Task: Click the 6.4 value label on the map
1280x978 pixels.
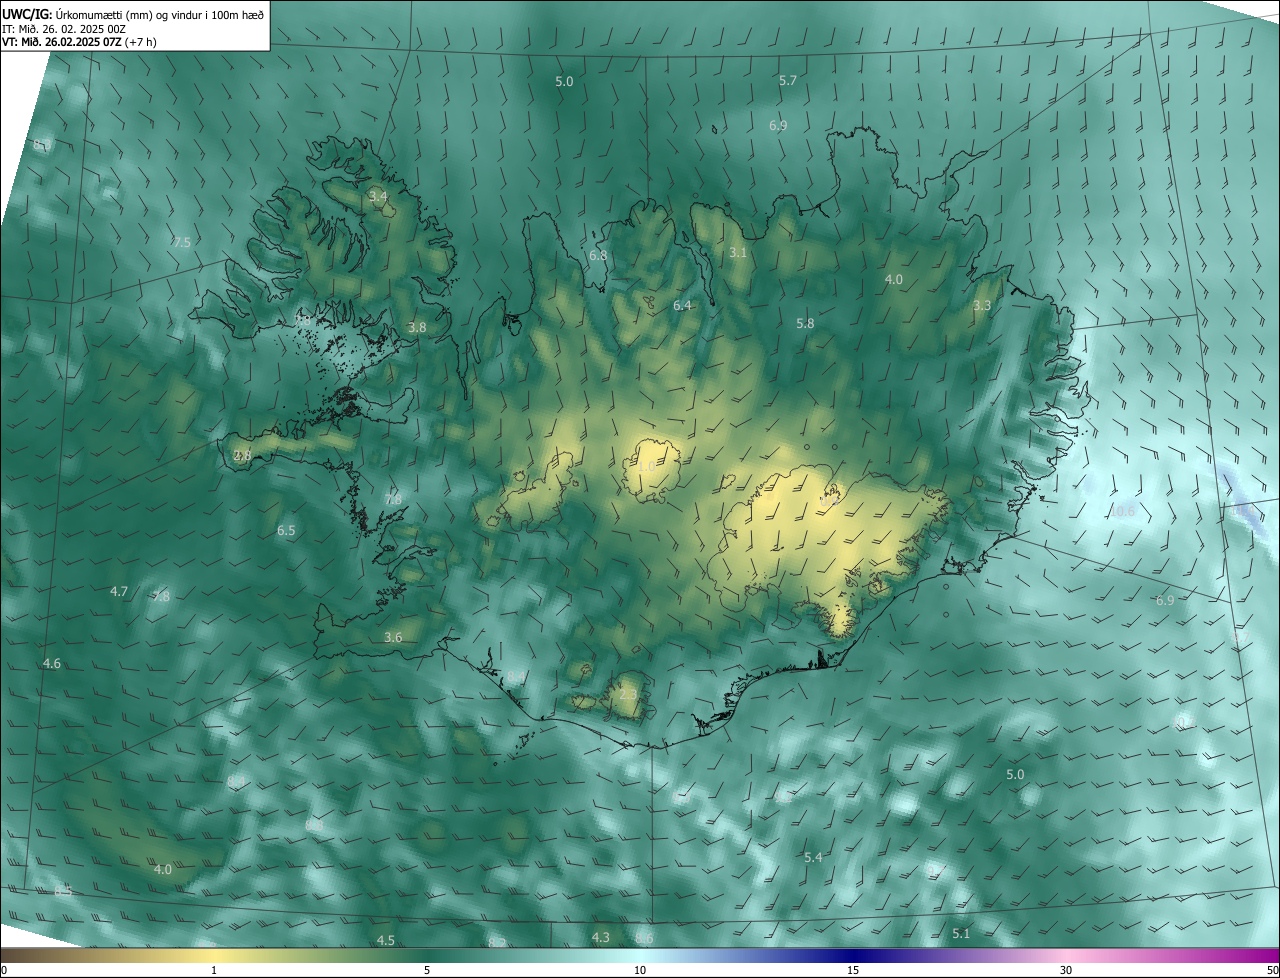Action: pyautogui.click(x=682, y=306)
